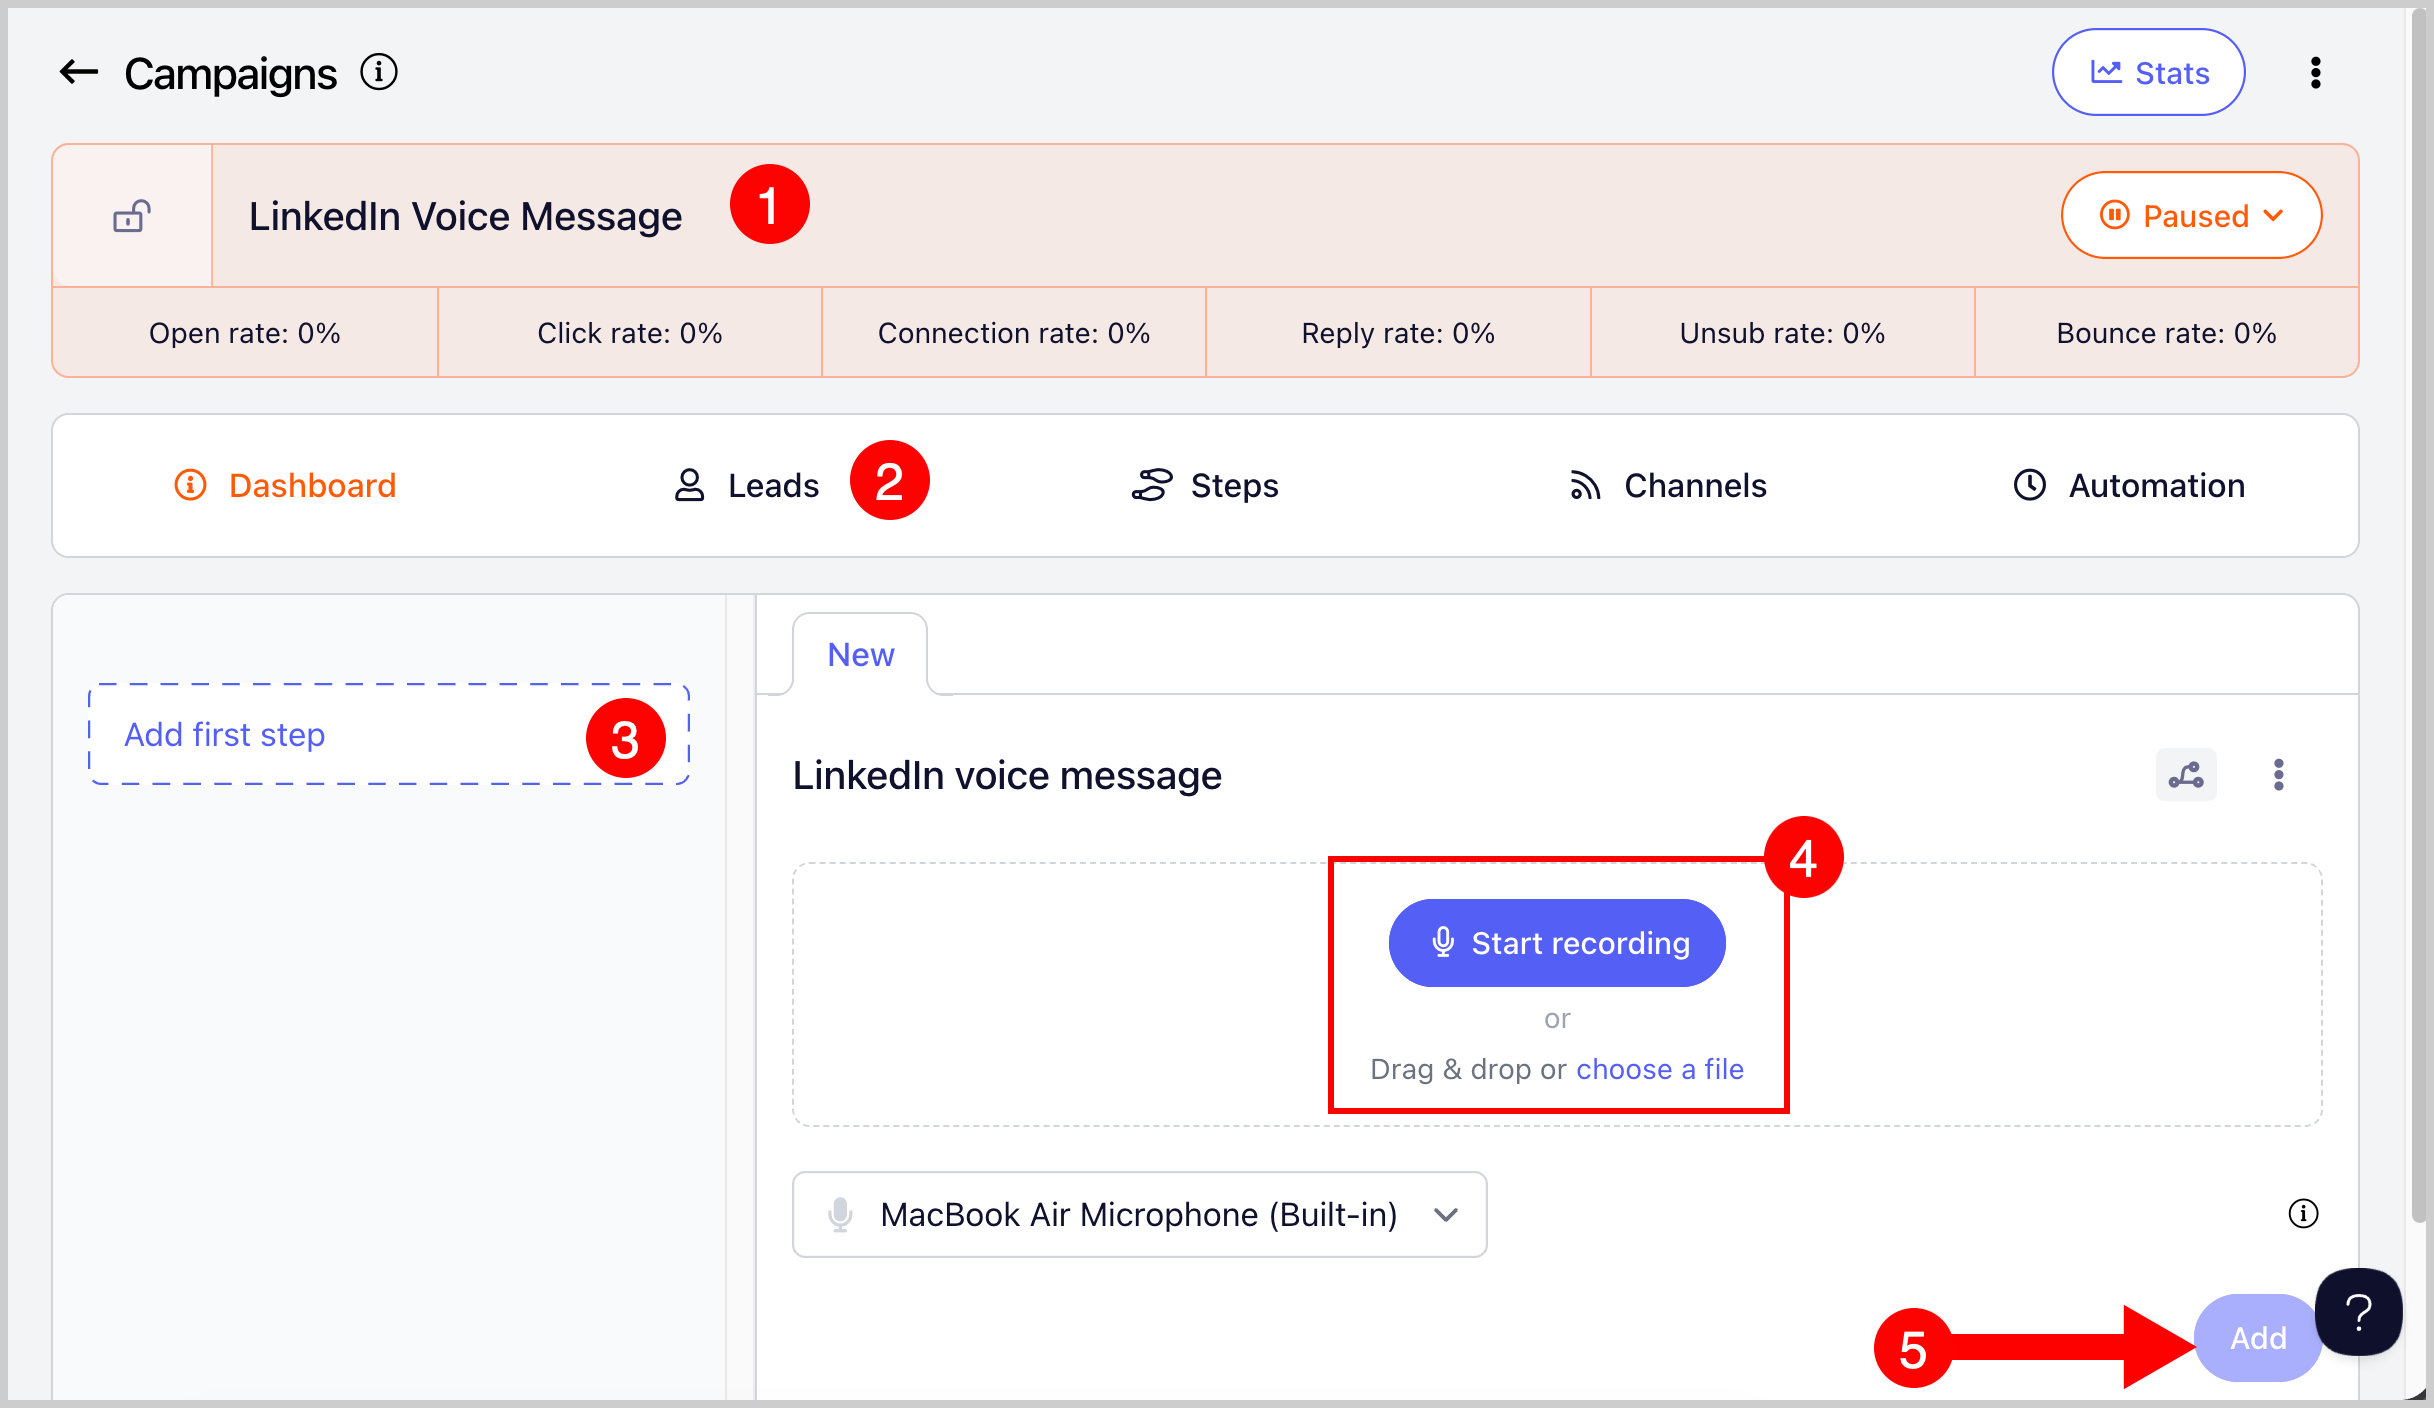
Task: Open the page-level three-dot menu
Action: [2315, 73]
